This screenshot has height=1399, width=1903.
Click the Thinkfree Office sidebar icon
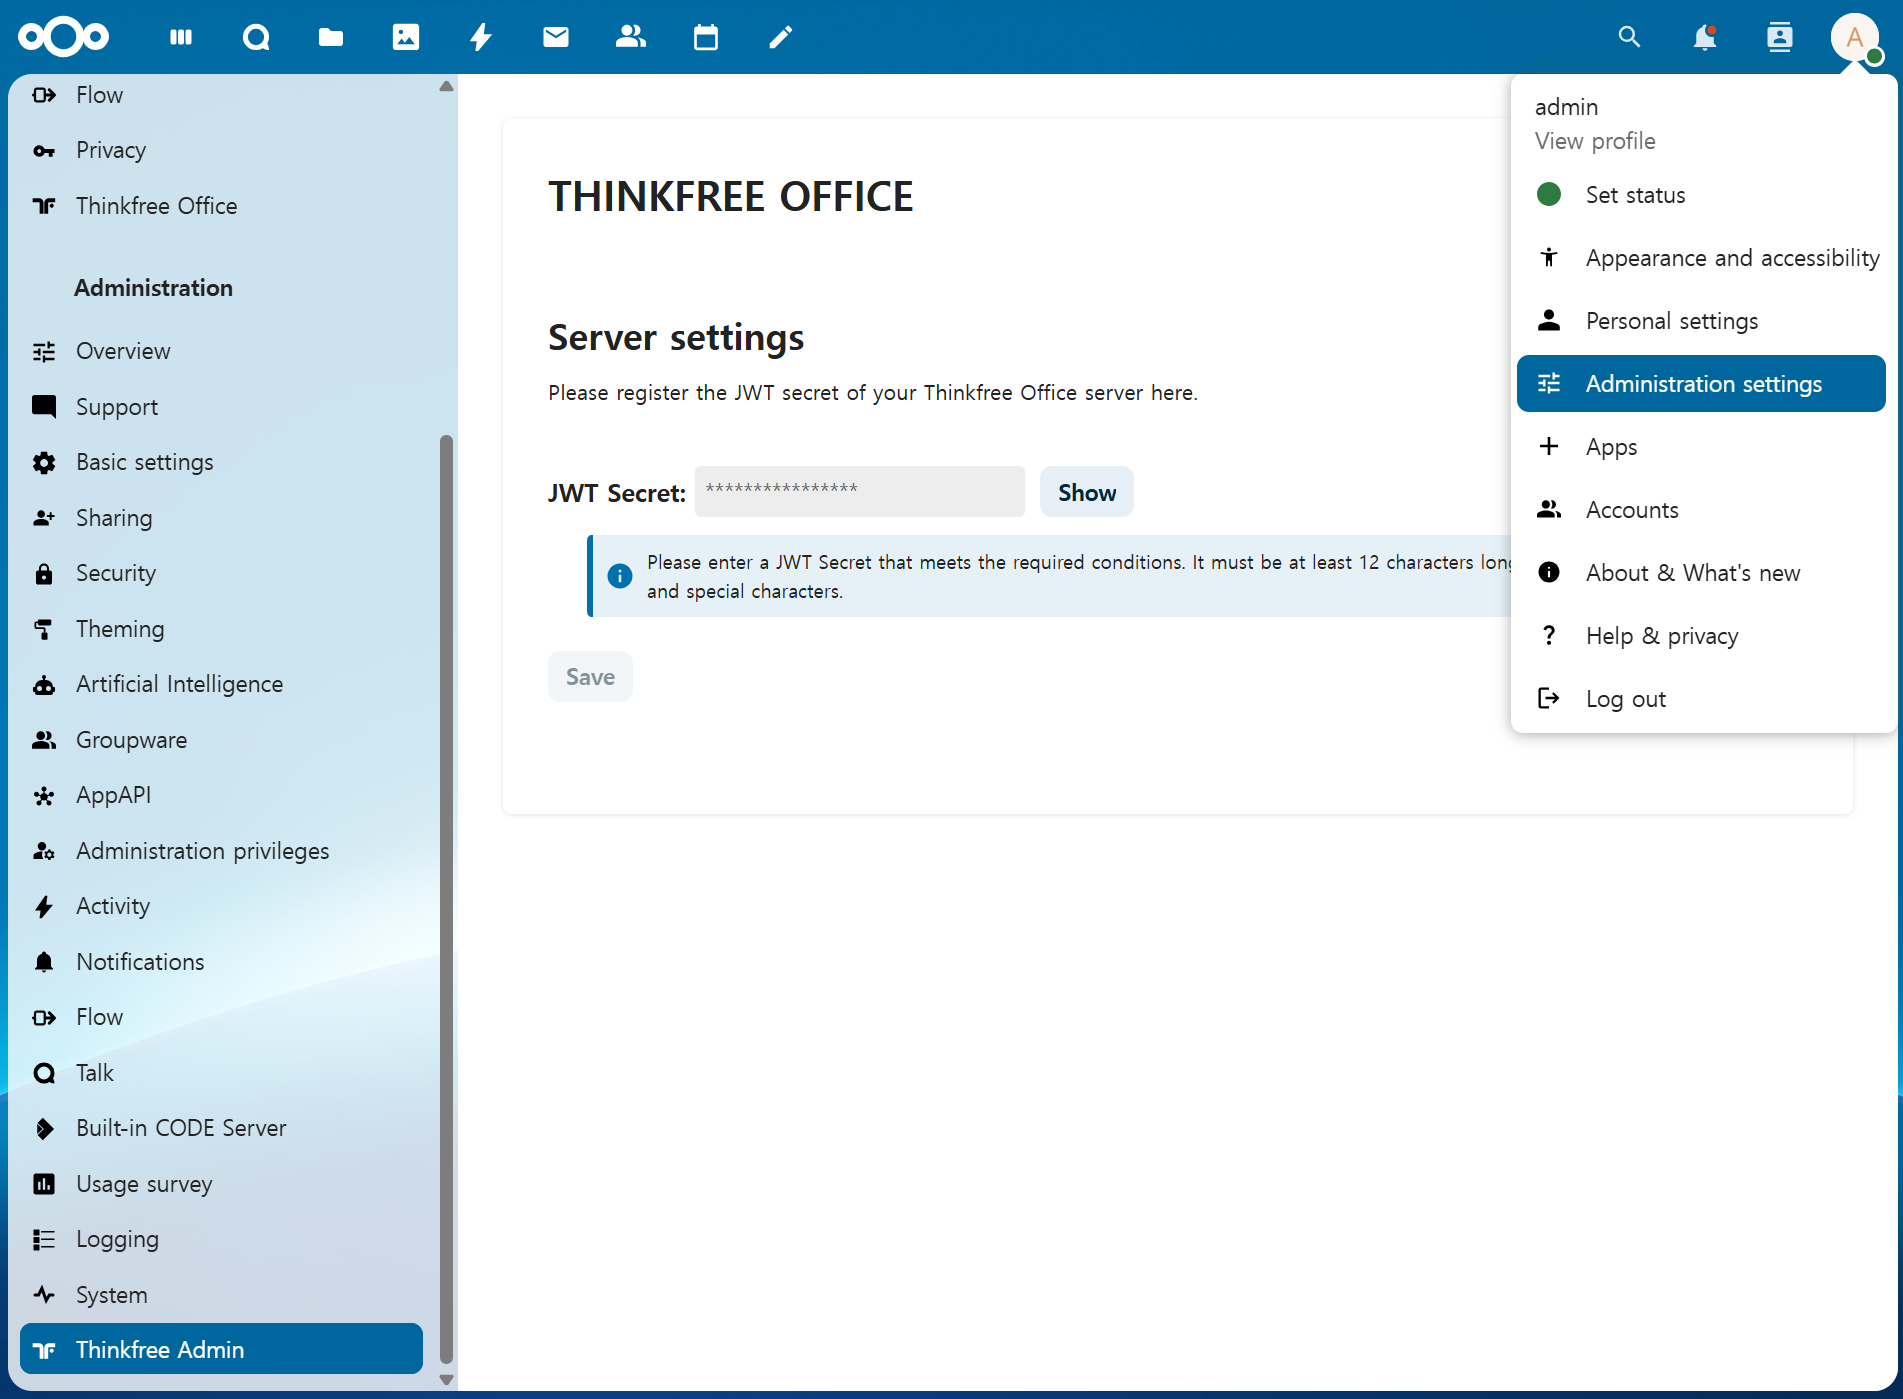[44, 206]
